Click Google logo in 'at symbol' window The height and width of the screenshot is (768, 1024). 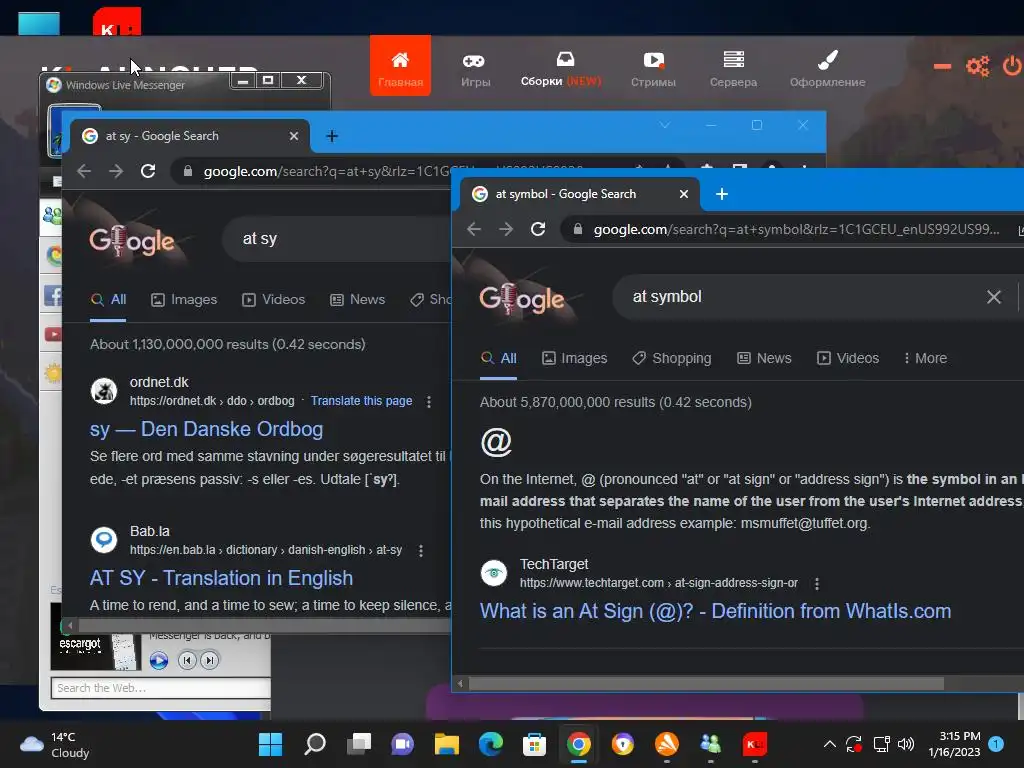pyautogui.click(x=521, y=298)
